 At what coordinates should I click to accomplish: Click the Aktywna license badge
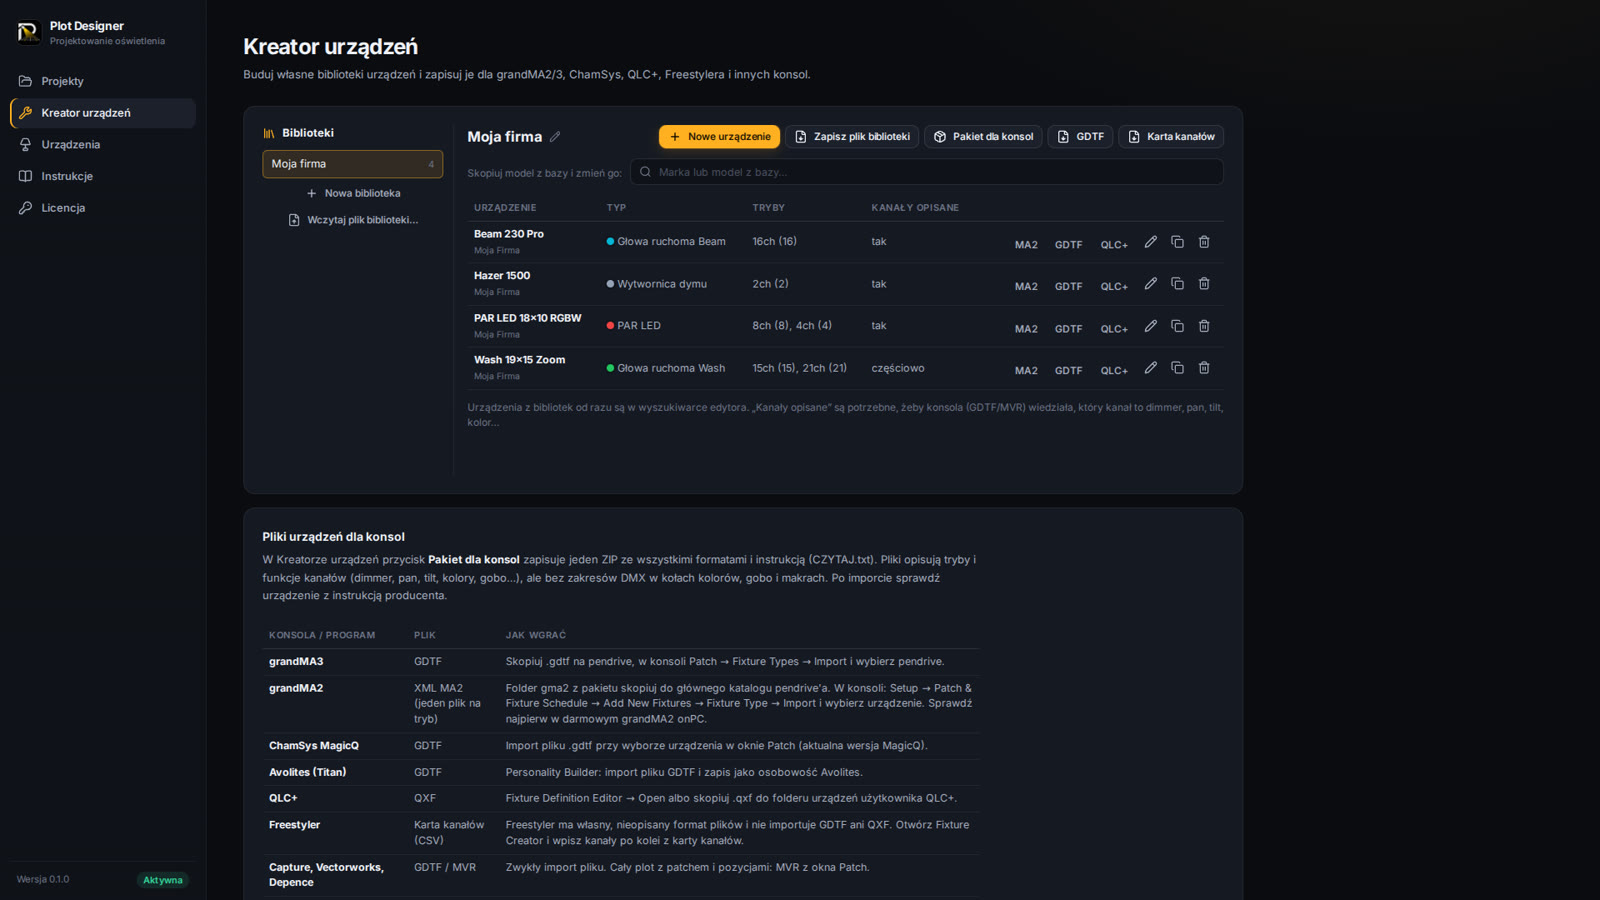pos(163,880)
